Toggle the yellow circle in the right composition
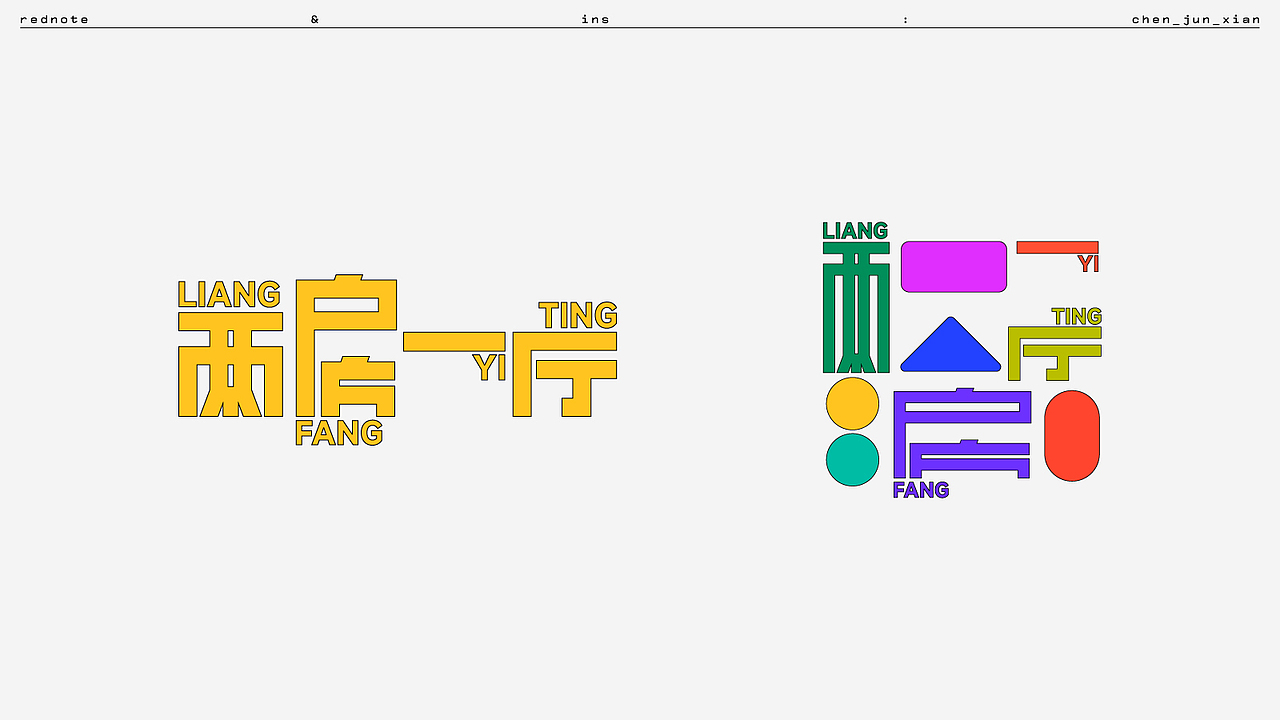The image size is (1280, 720). tap(852, 404)
